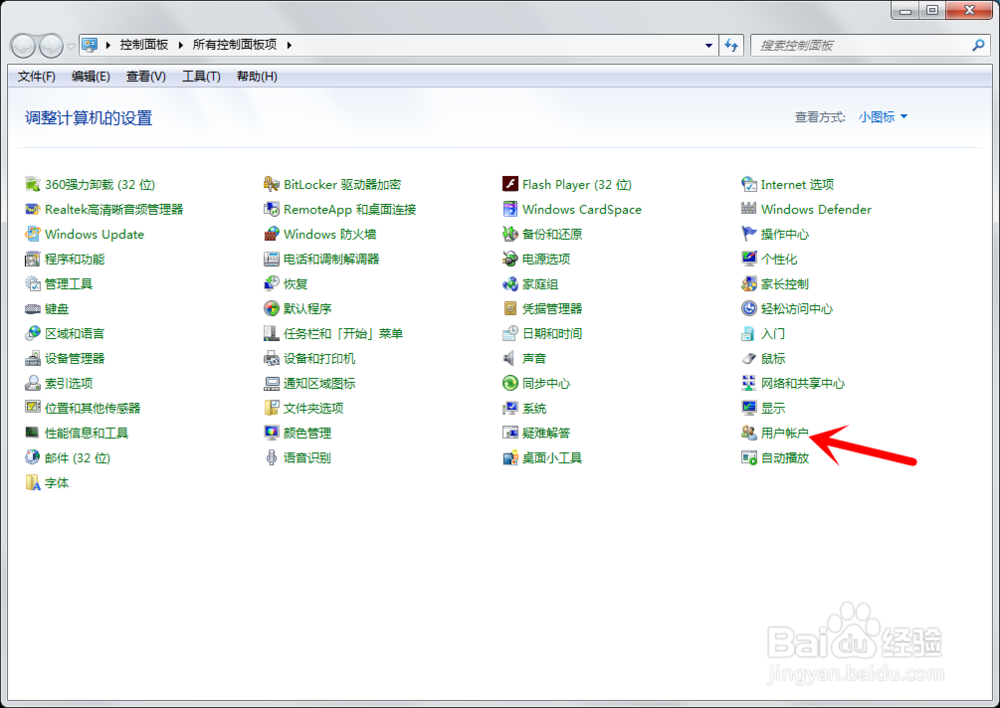
Task: Open the 设备和打印机 link
Action: pyautogui.click(x=319, y=358)
